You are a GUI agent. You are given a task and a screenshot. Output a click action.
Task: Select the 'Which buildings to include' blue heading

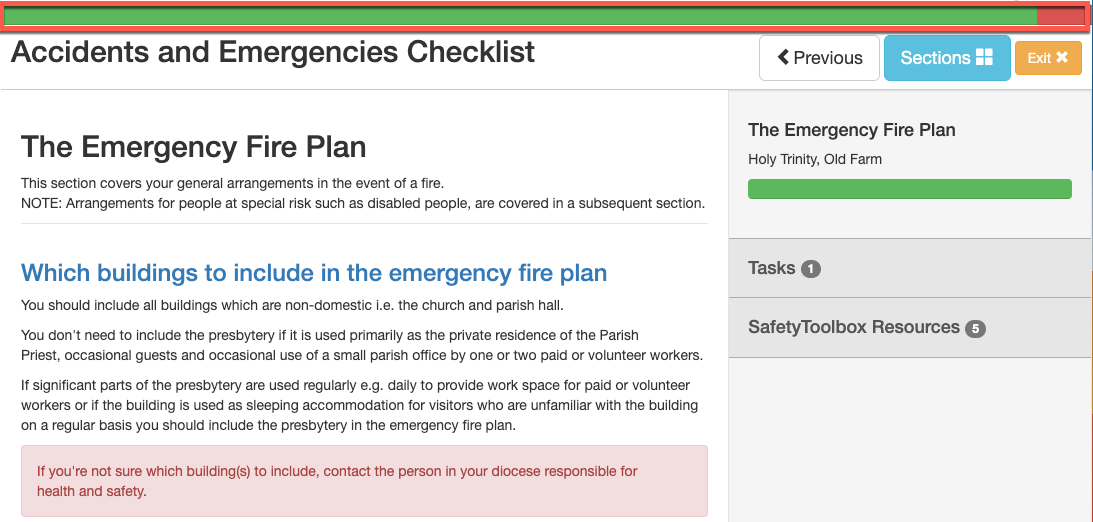[x=314, y=272]
